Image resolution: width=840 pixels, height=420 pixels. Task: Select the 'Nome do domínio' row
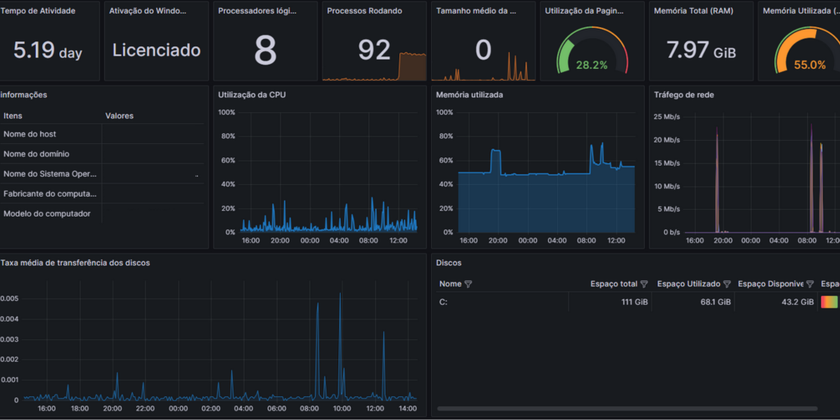(x=102, y=154)
